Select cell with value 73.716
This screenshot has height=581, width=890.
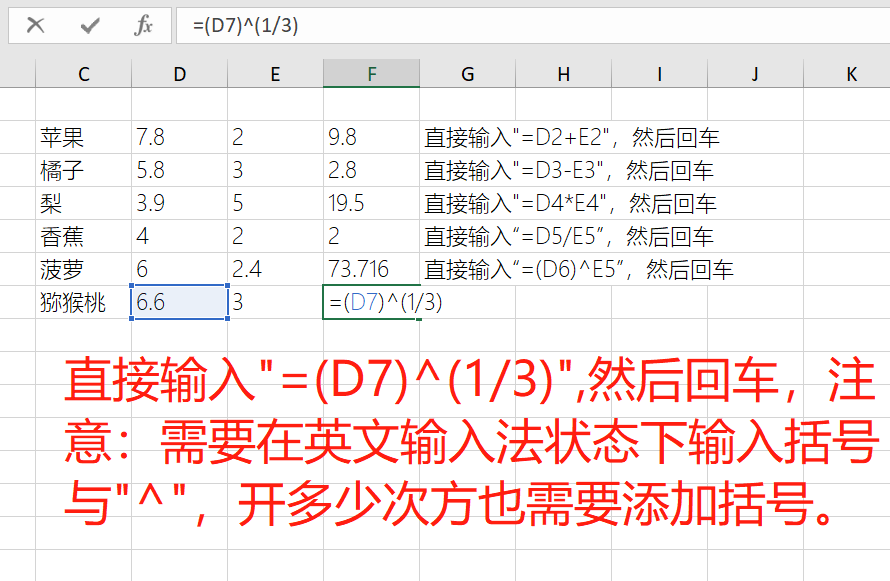(371, 268)
